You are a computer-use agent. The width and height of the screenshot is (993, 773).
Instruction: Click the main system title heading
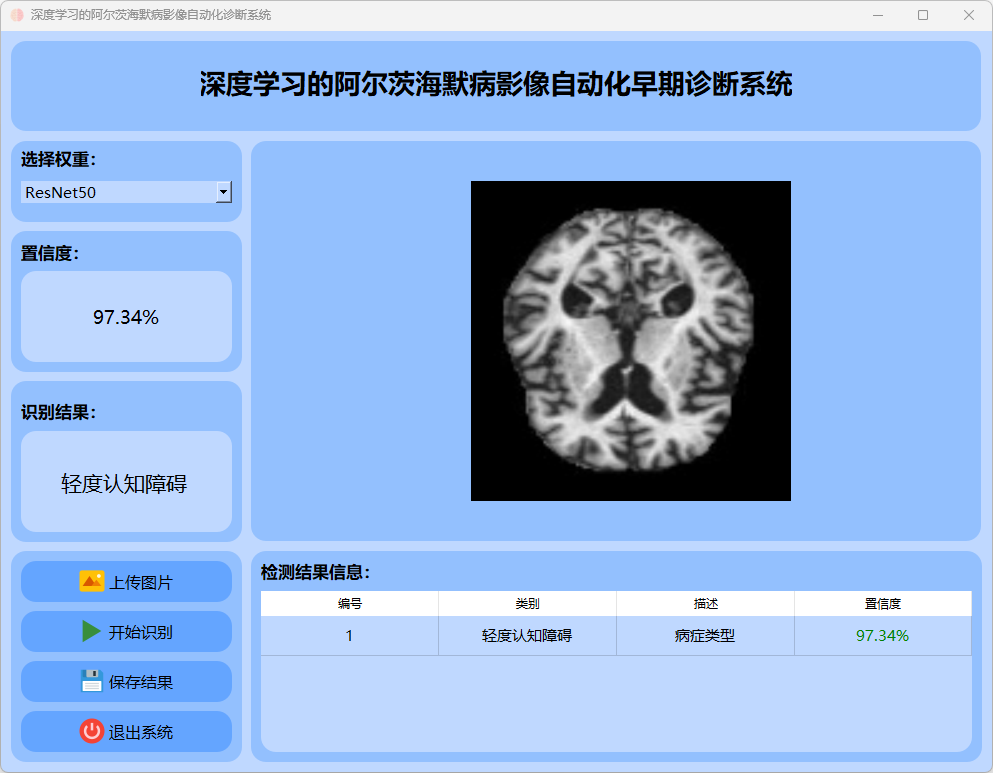(x=496, y=84)
